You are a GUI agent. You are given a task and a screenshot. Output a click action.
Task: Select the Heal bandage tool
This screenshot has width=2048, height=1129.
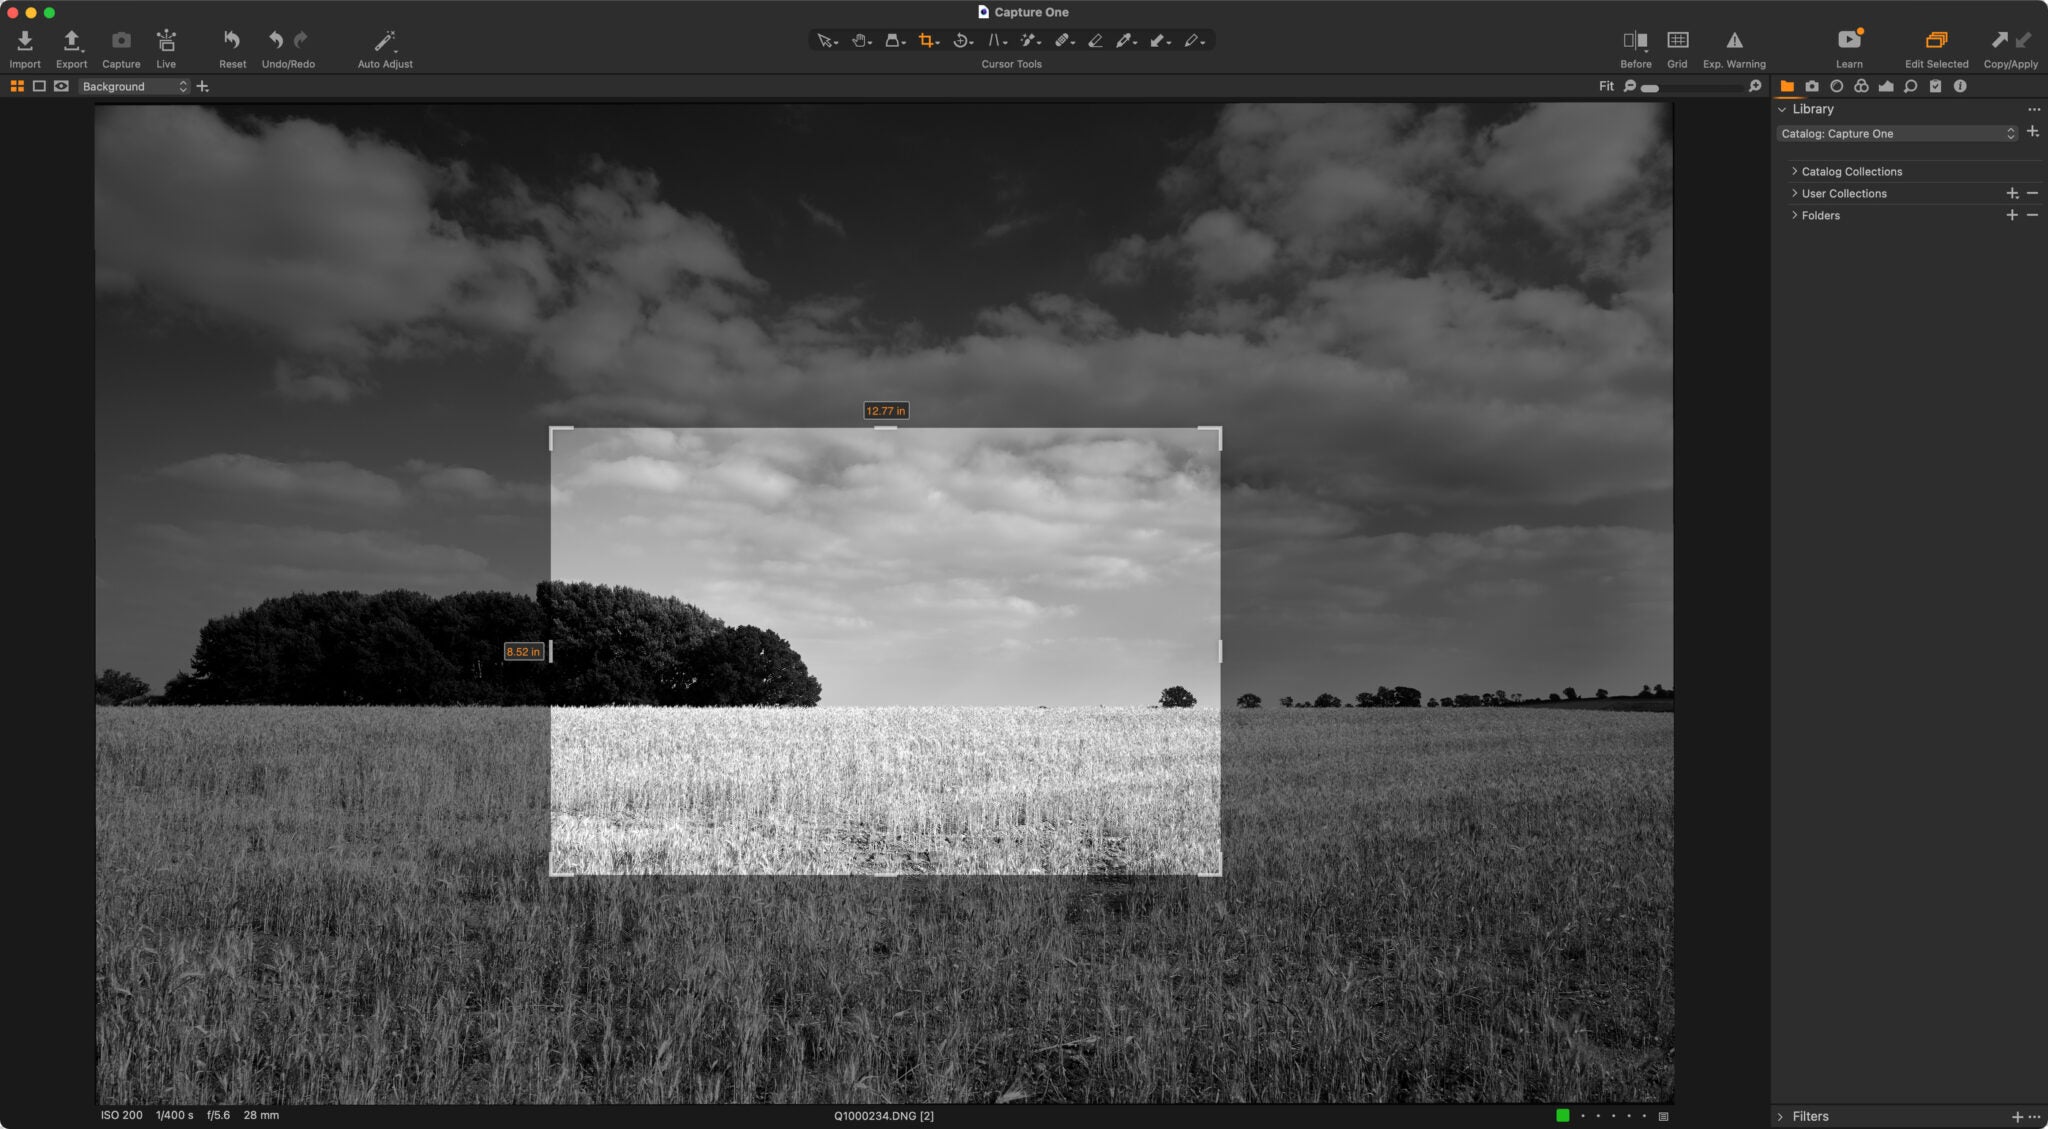click(x=1062, y=41)
